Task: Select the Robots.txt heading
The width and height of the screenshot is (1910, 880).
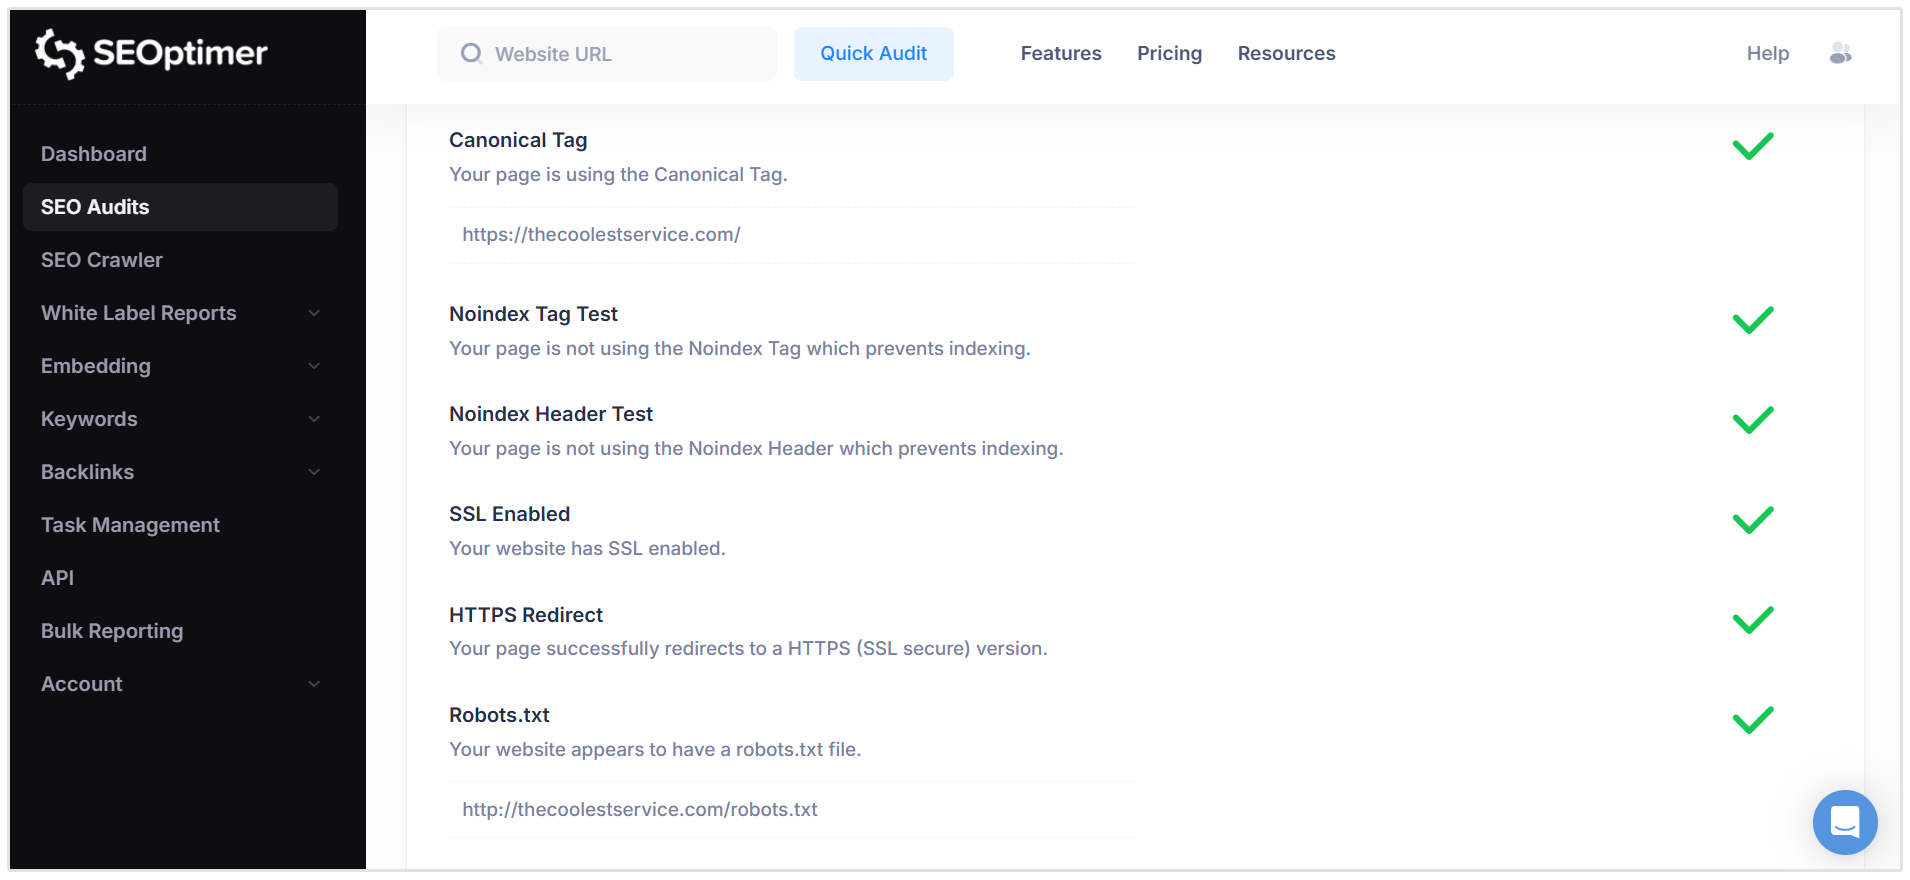Action: pyautogui.click(x=499, y=715)
